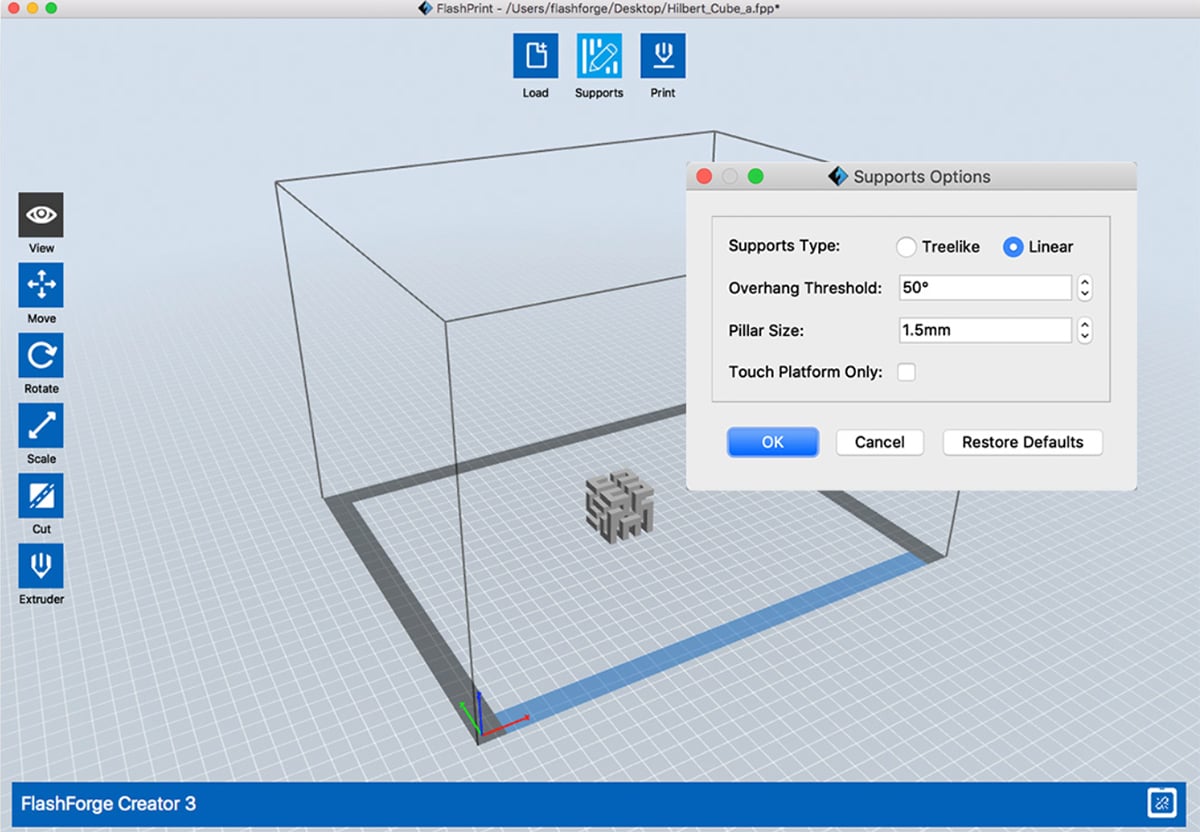Click the Pillar Size value field
The image size is (1200, 832).
coord(985,330)
